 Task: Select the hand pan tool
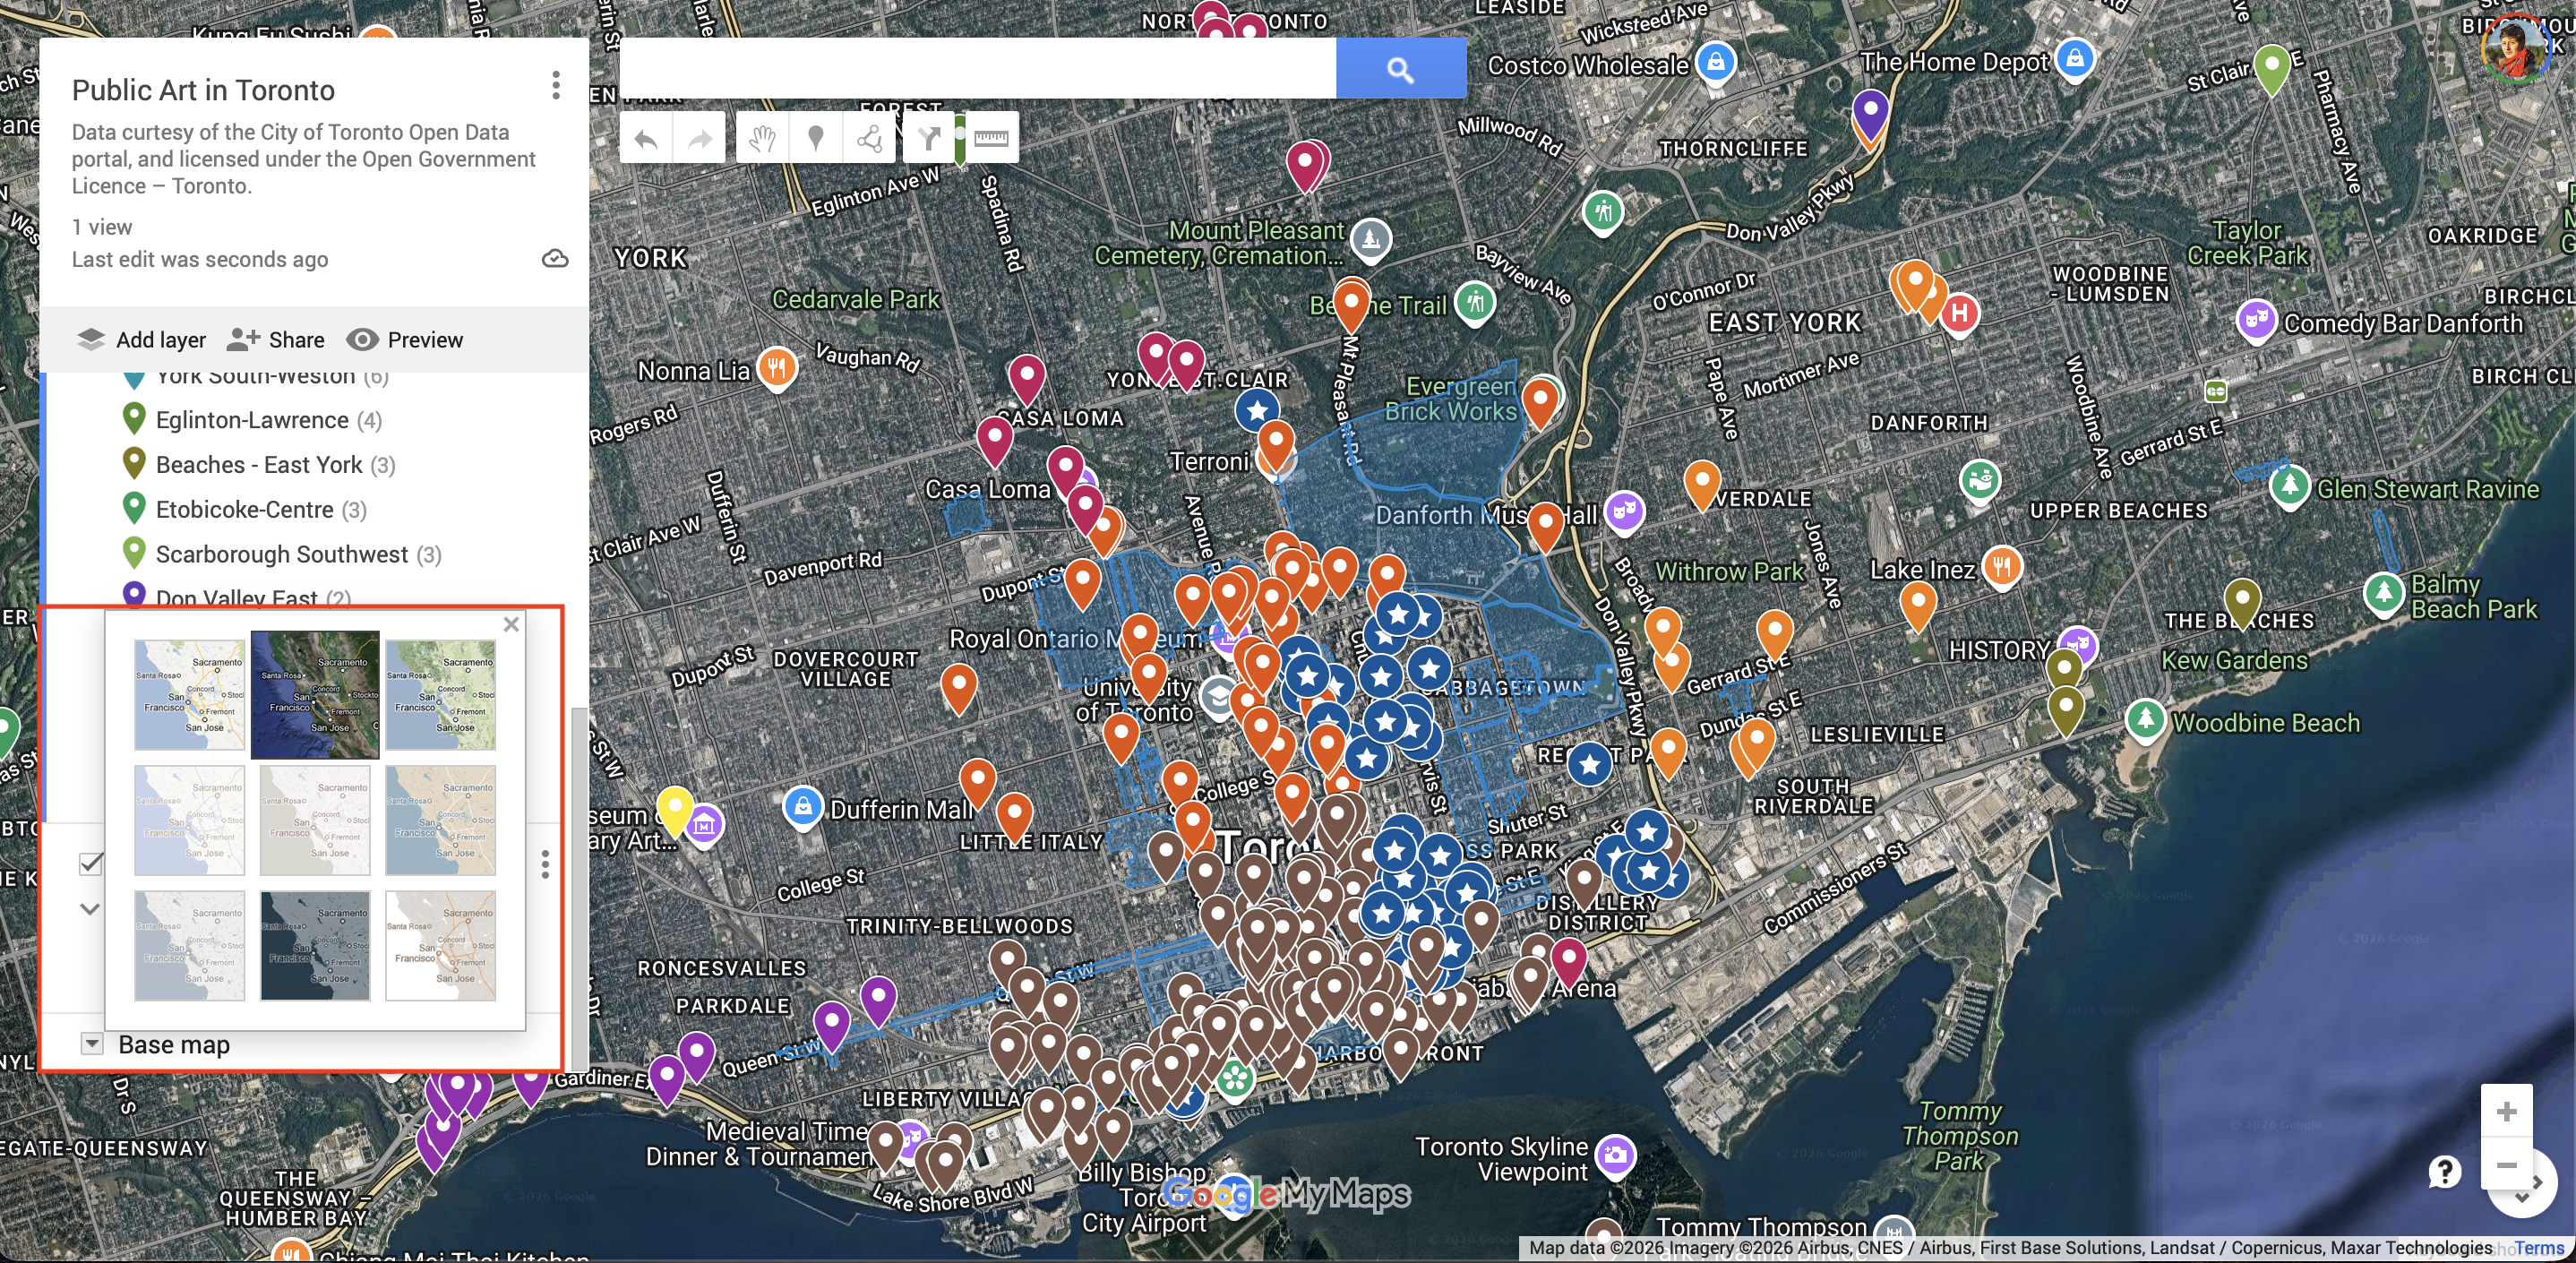click(x=762, y=139)
